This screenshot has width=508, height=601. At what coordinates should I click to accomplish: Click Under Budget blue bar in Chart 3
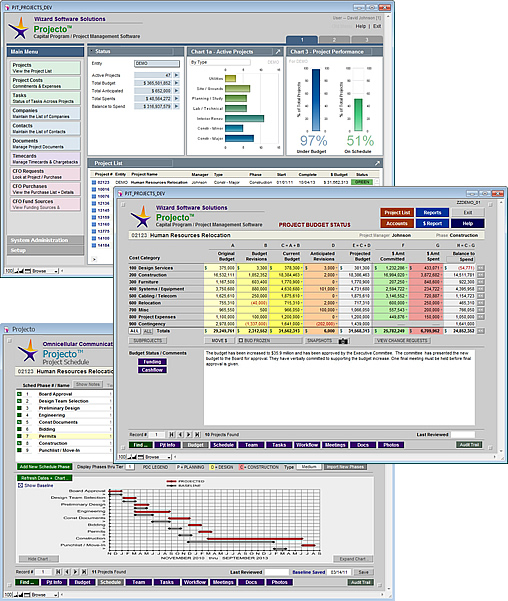(316, 100)
